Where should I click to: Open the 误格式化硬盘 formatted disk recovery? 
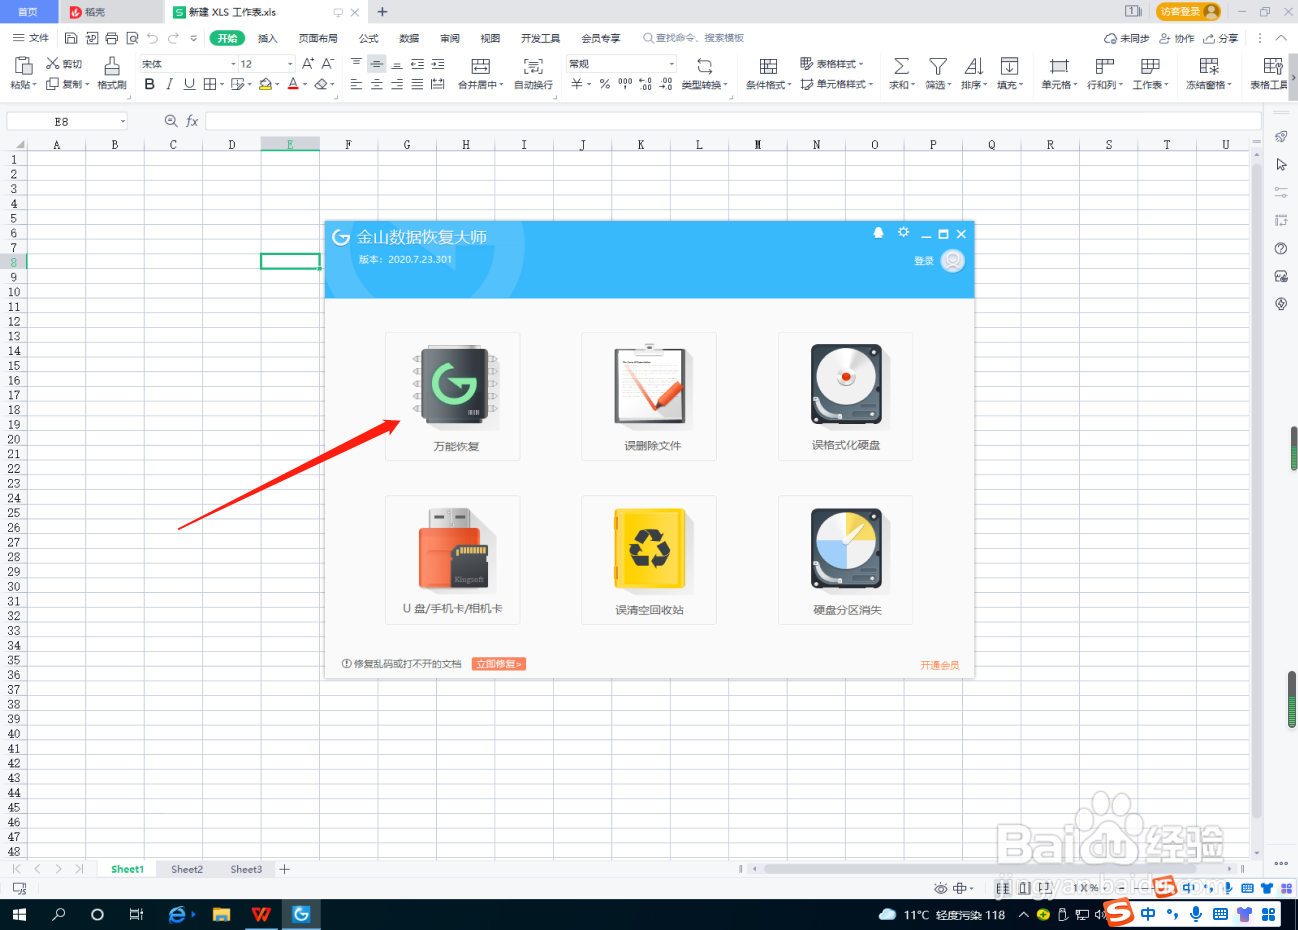846,396
